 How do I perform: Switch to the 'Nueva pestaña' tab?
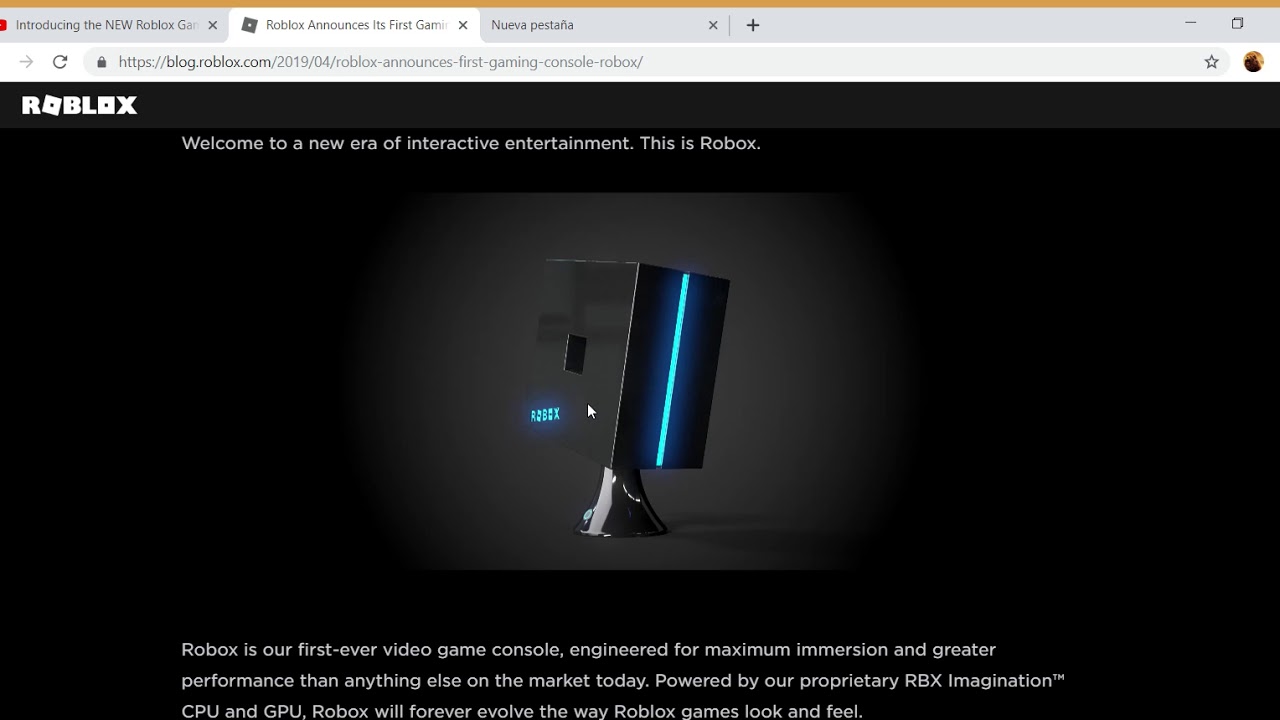tap(603, 25)
